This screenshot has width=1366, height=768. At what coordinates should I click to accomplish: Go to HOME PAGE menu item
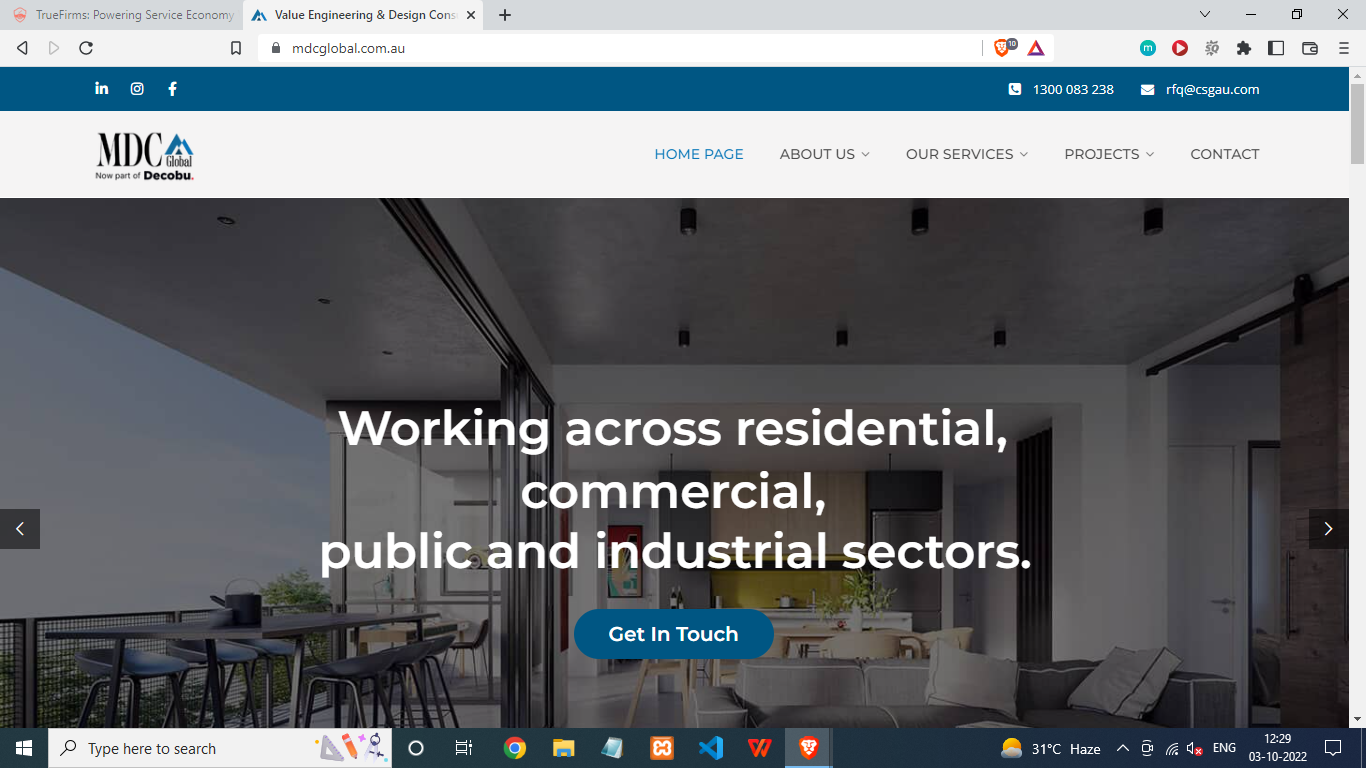click(x=699, y=154)
